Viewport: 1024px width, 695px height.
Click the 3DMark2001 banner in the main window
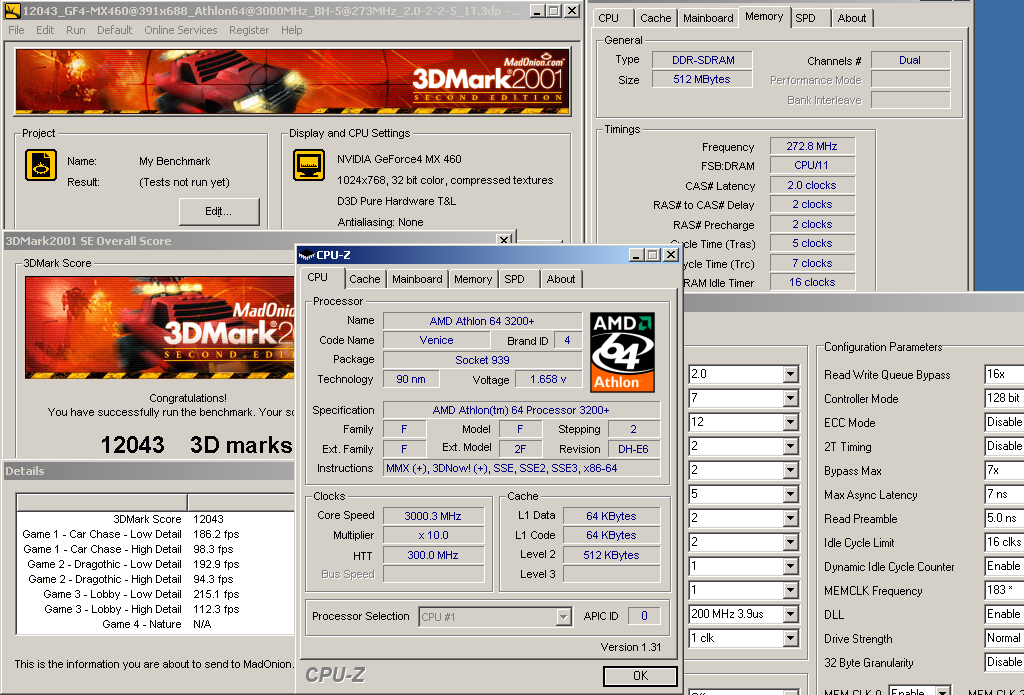tap(293, 81)
